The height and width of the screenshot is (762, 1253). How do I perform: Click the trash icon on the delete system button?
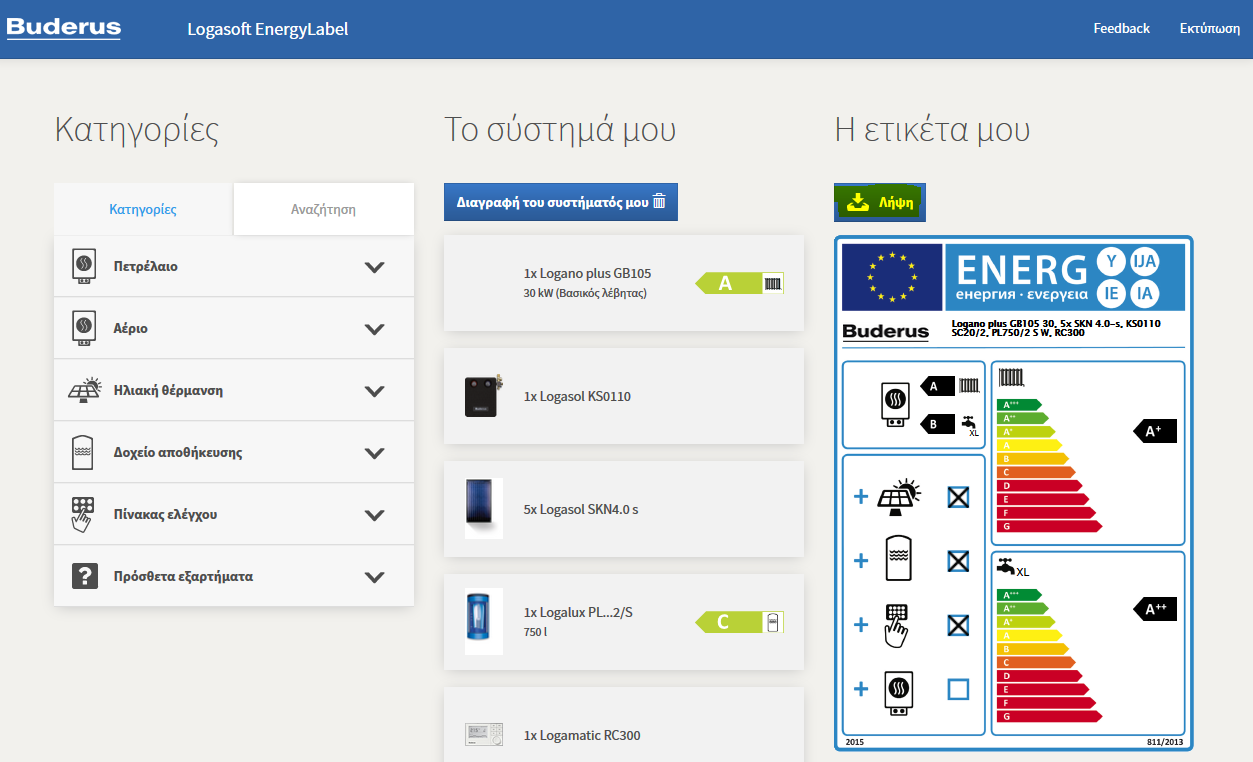[659, 201]
